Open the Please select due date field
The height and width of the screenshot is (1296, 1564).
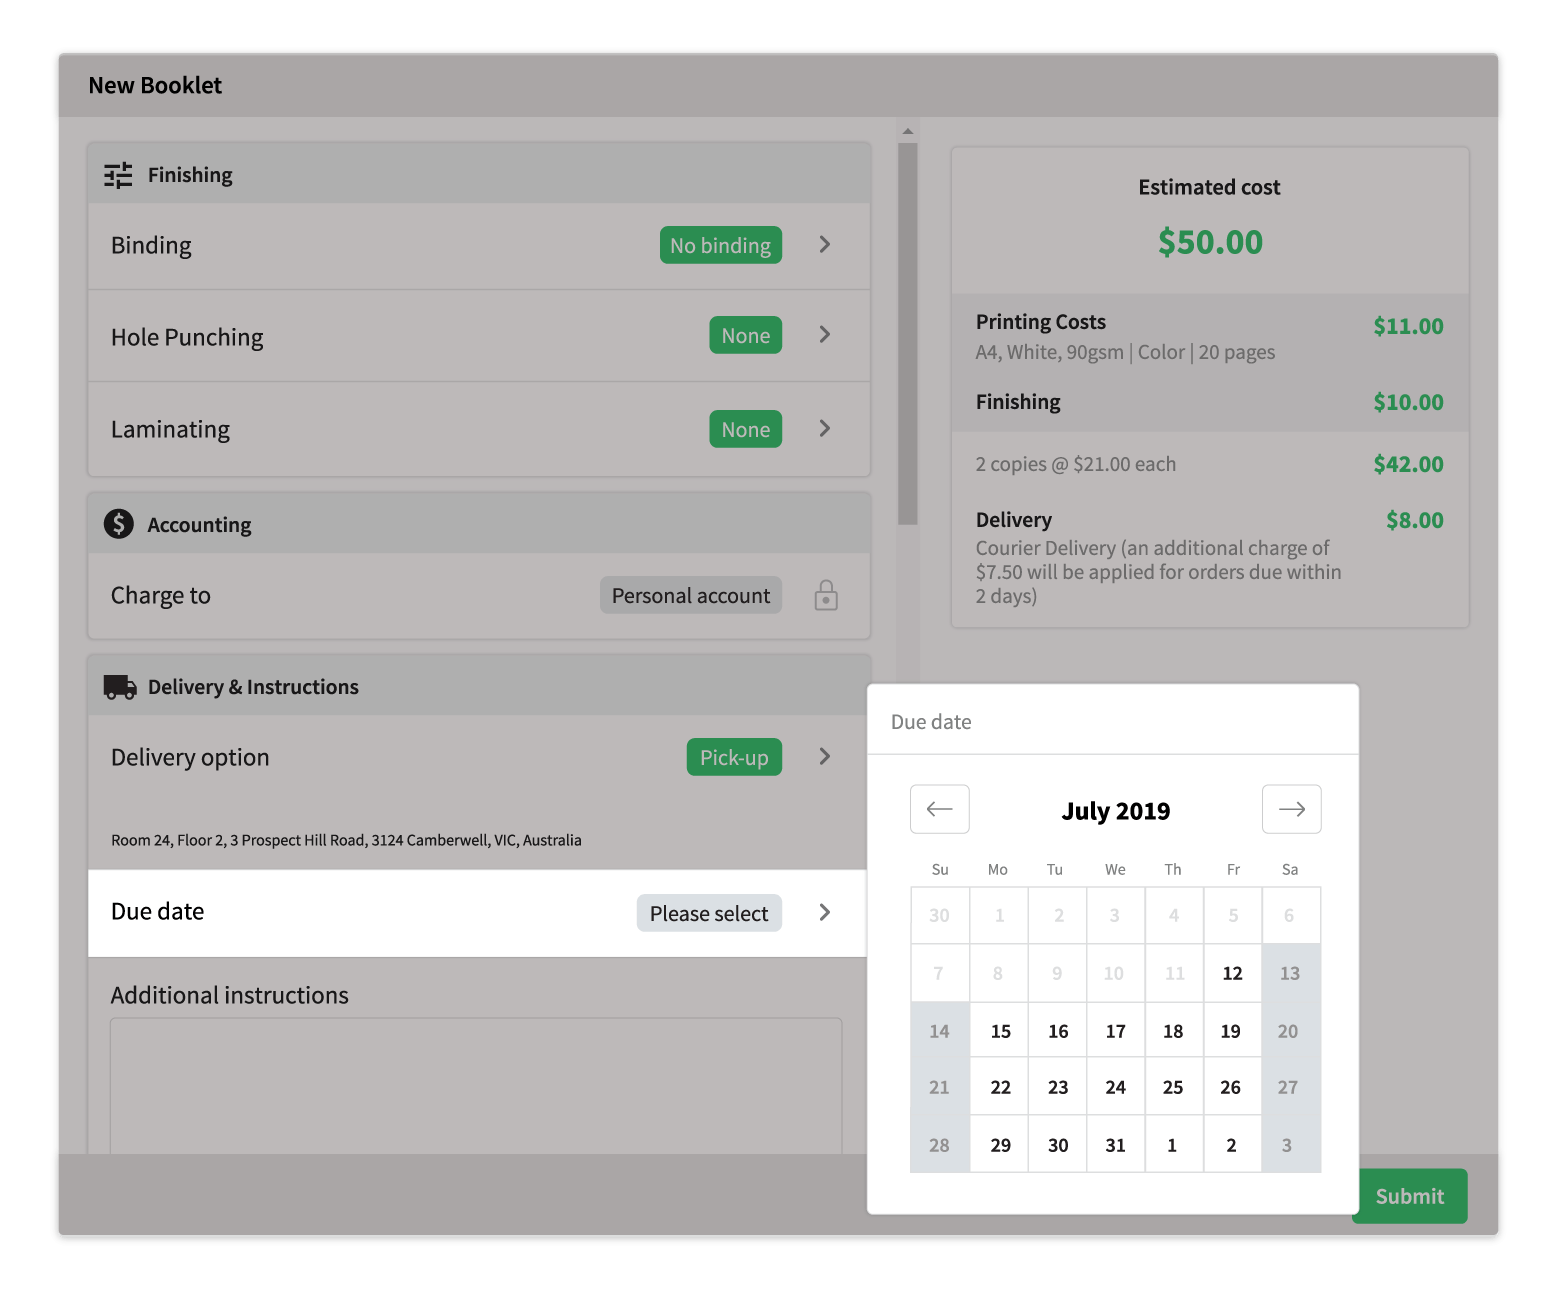coord(709,913)
